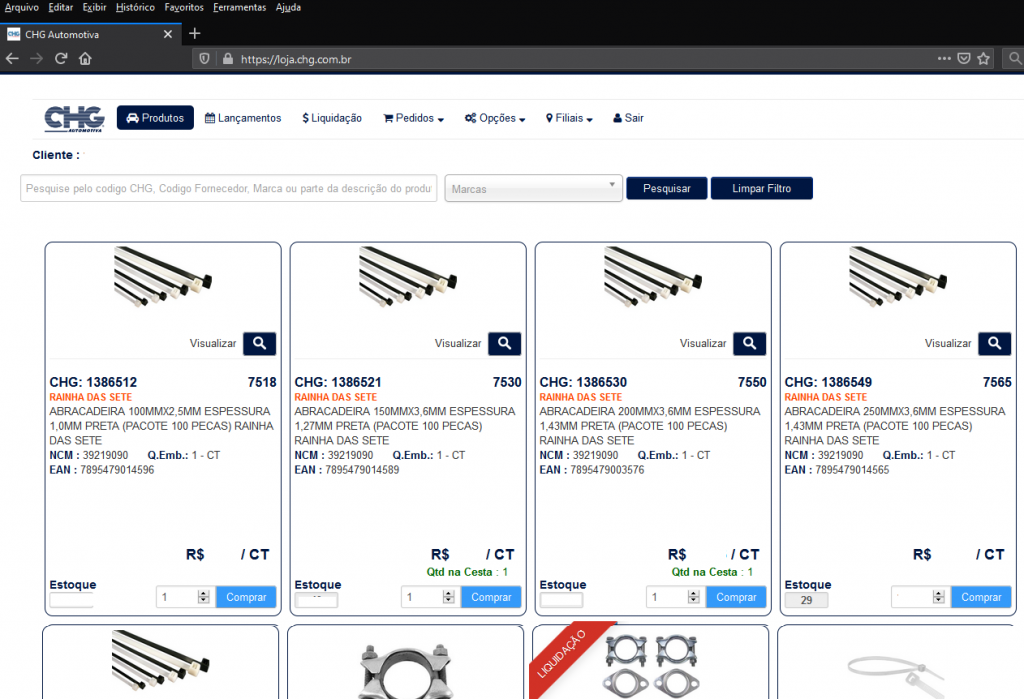Expand the Opções dropdown menu
Viewport: 1024px width, 699px height.
pyautogui.click(x=495, y=118)
